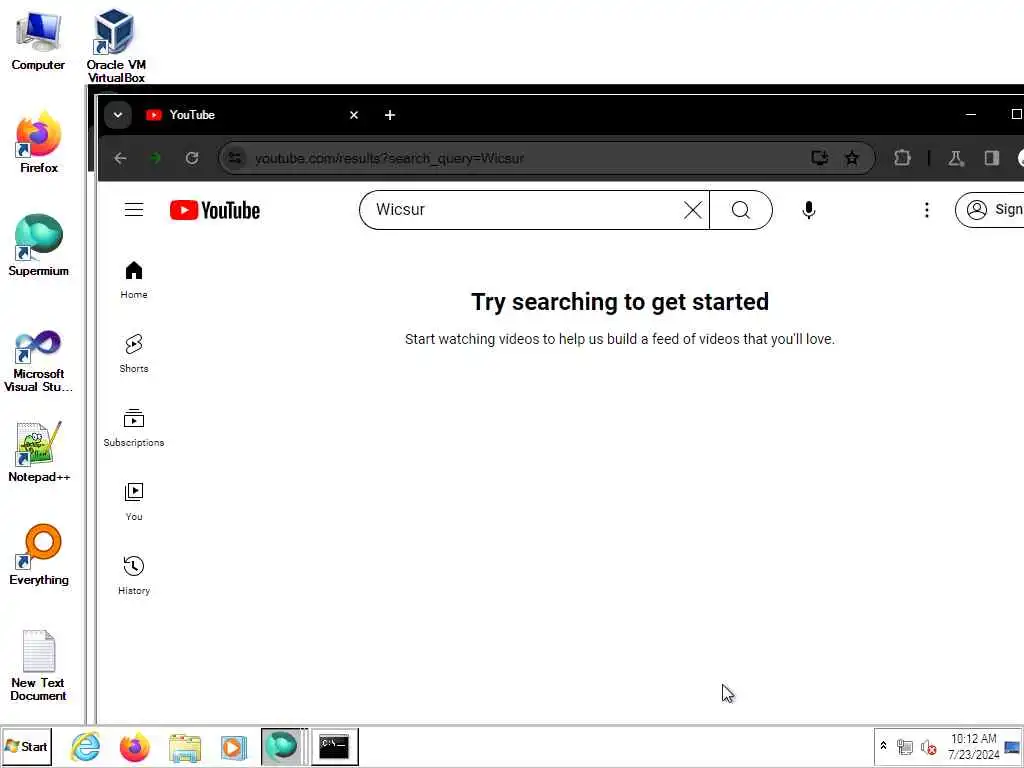The width and height of the screenshot is (1024, 768).
Task: Click the site info icon in address bar
Action: [235, 158]
